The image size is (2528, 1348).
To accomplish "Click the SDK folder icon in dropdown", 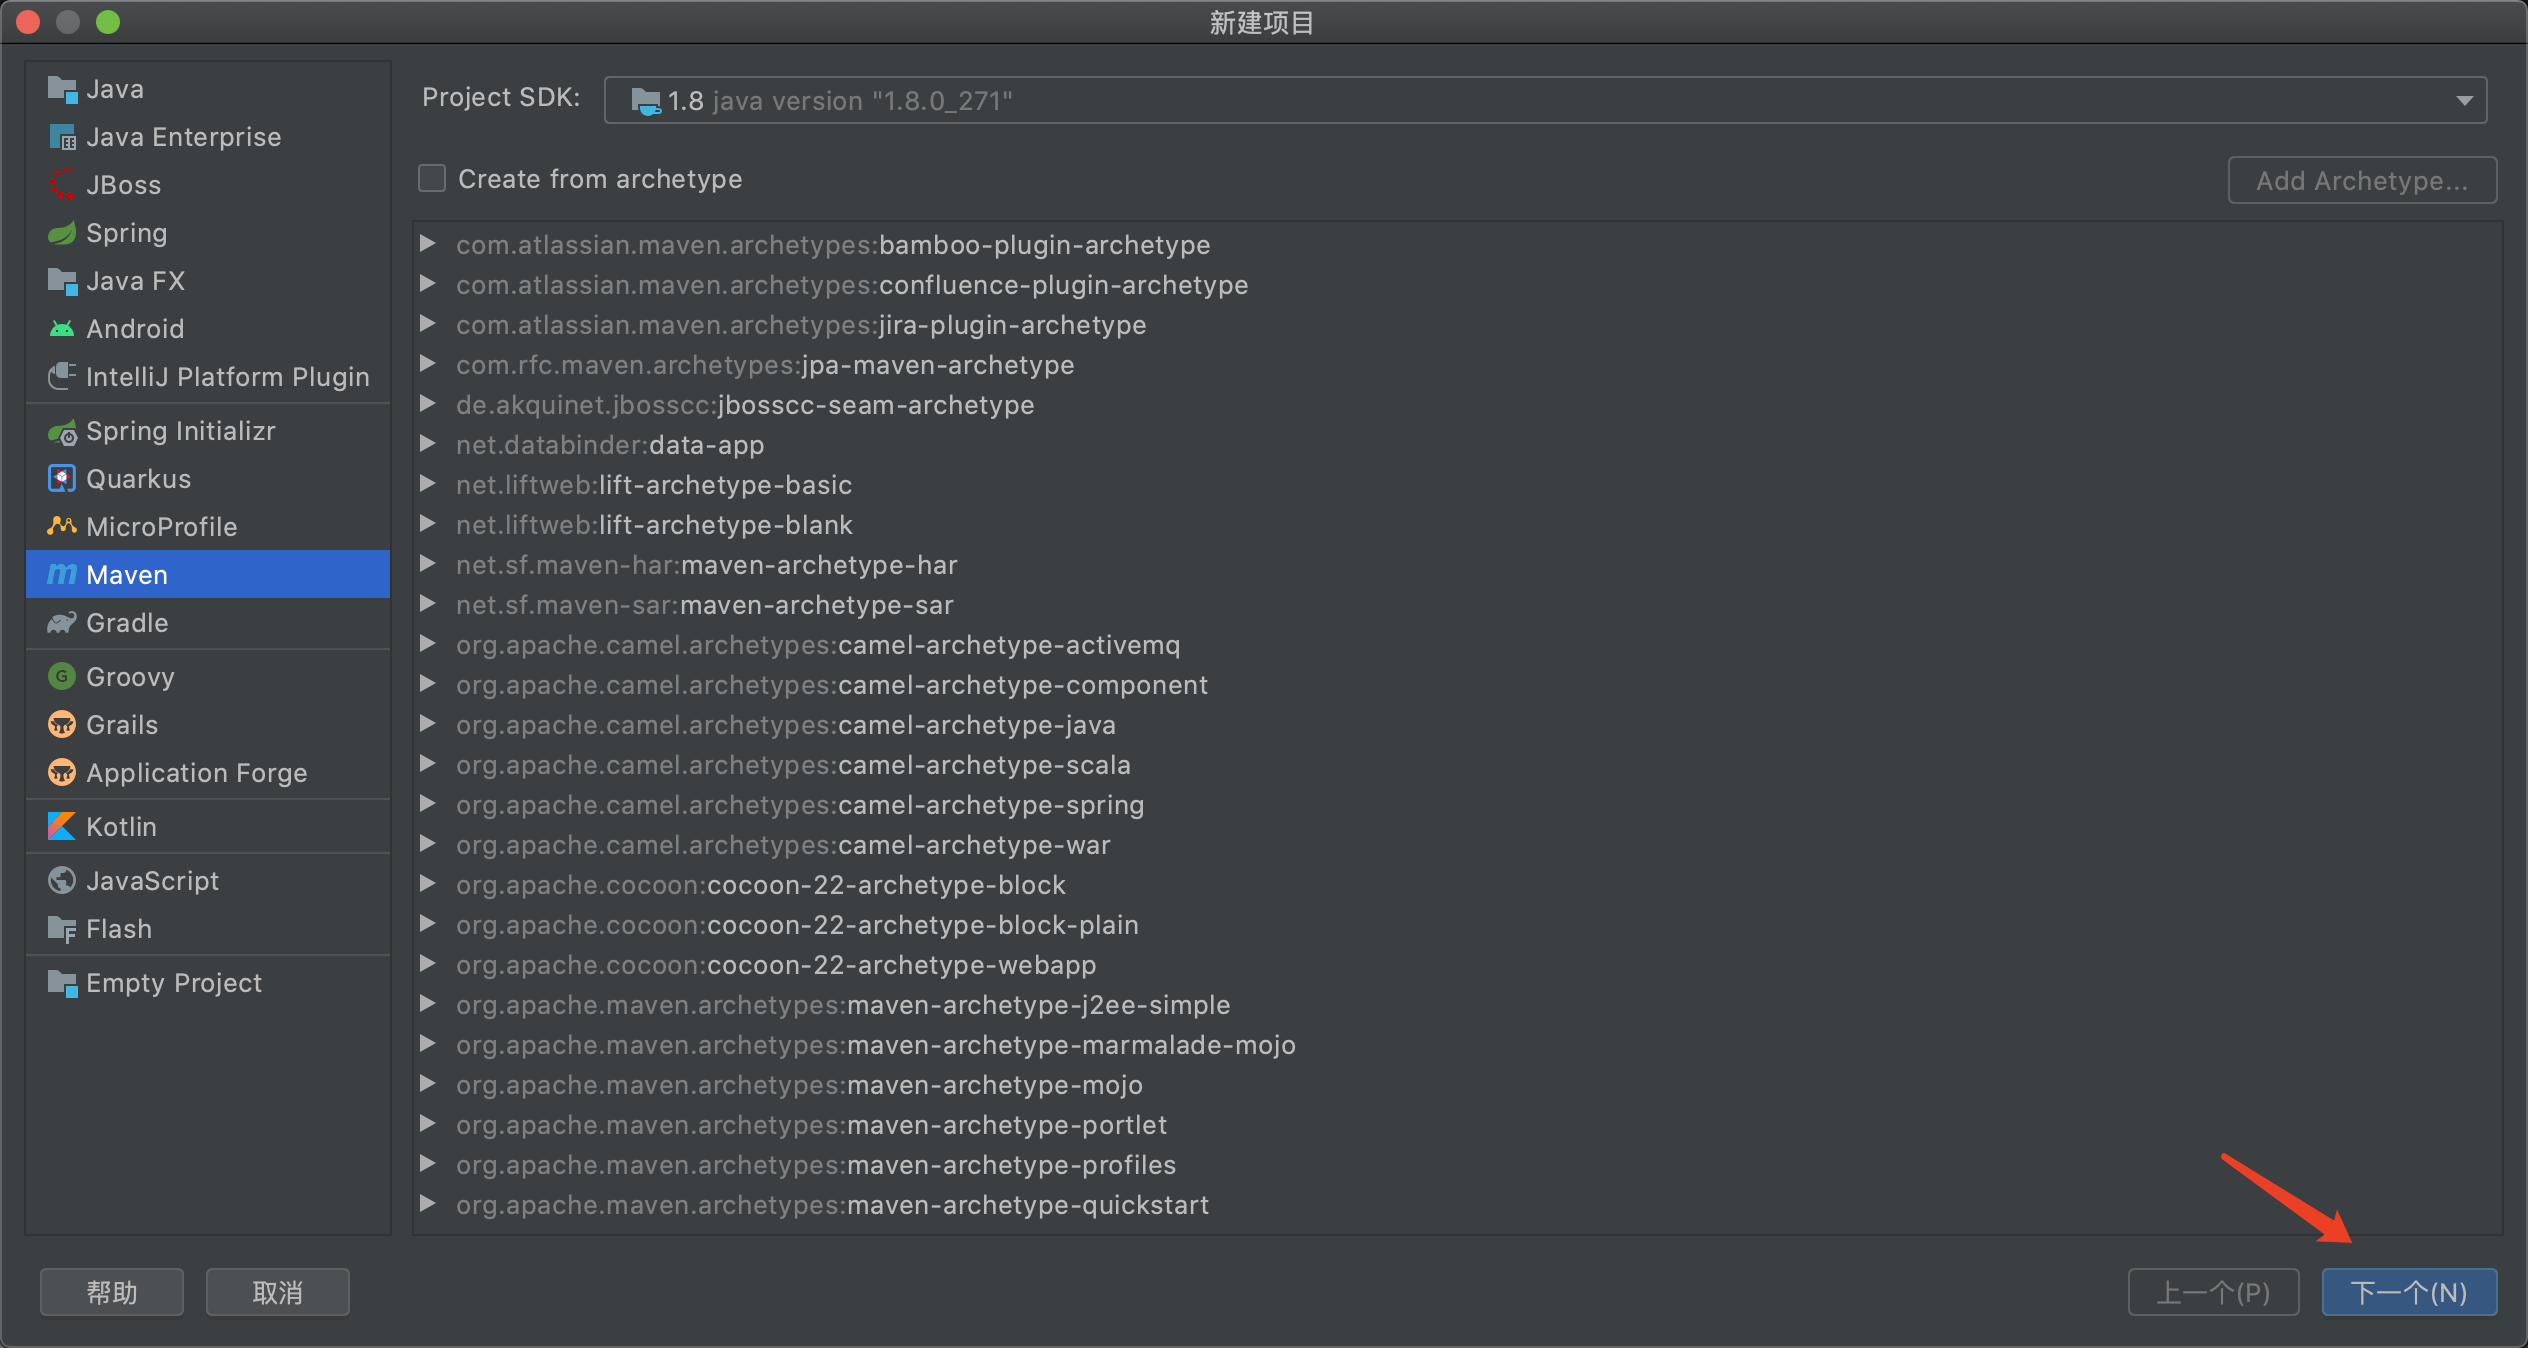I will pyautogui.click(x=646, y=101).
